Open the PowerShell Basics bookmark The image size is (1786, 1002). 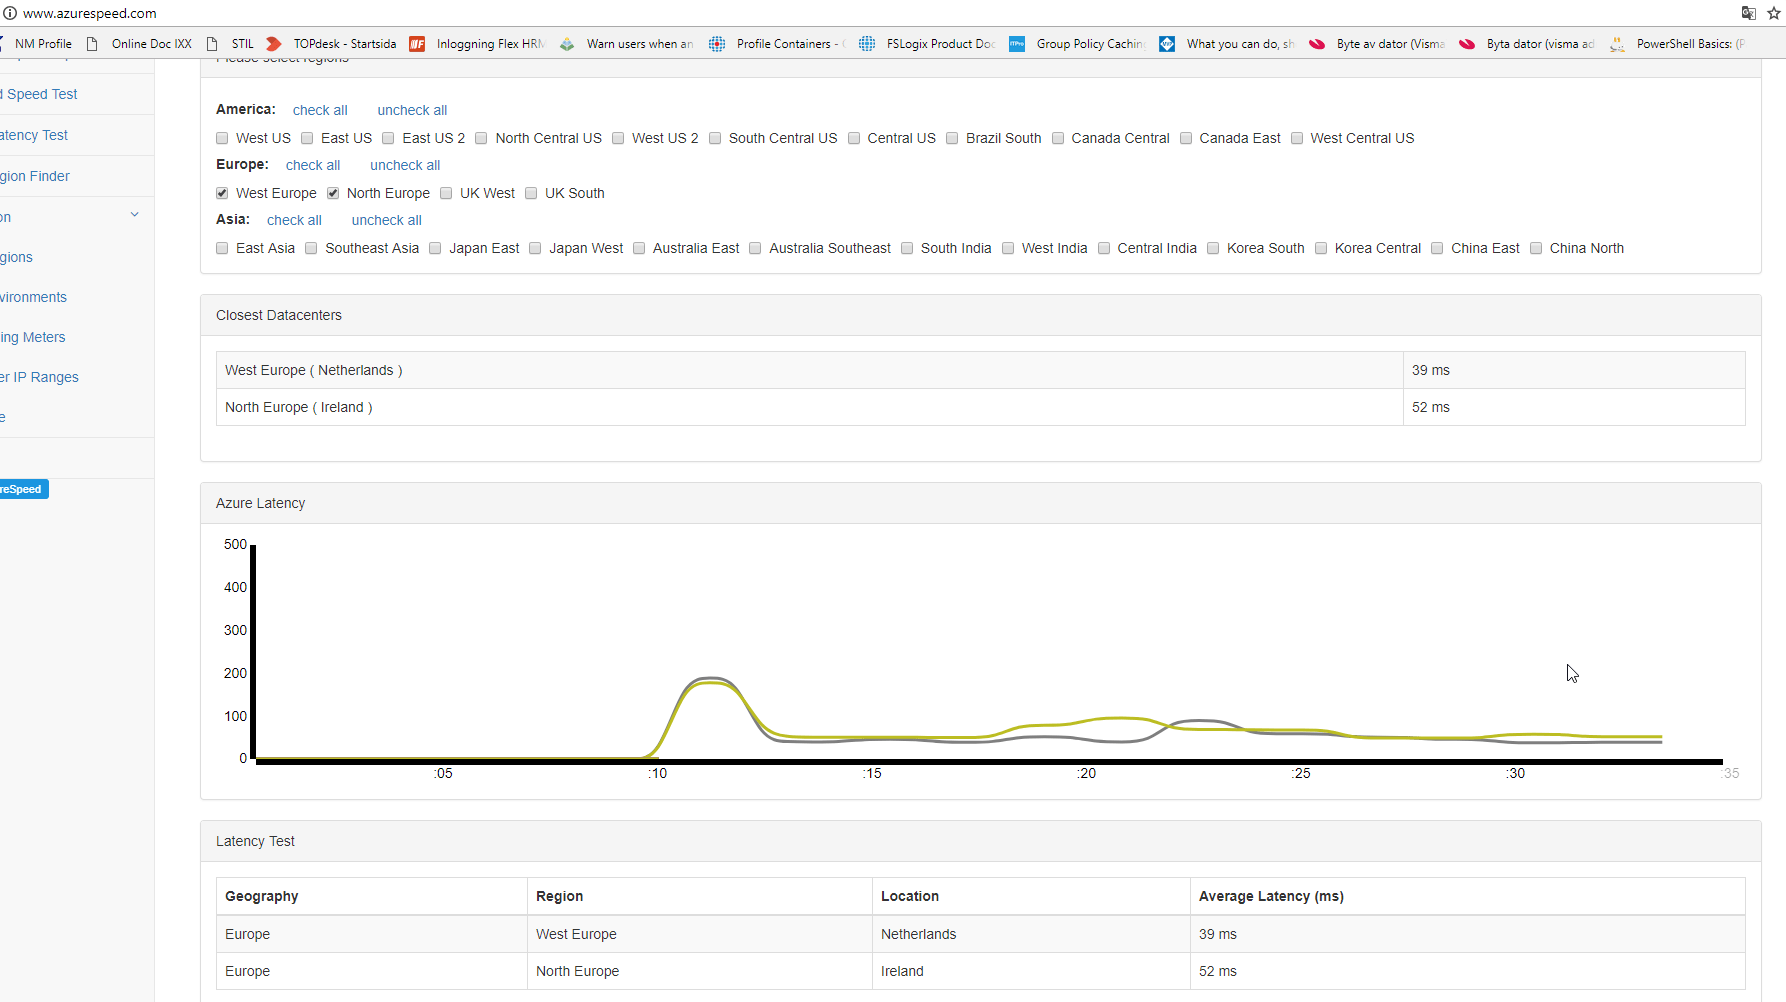(x=1677, y=44)
